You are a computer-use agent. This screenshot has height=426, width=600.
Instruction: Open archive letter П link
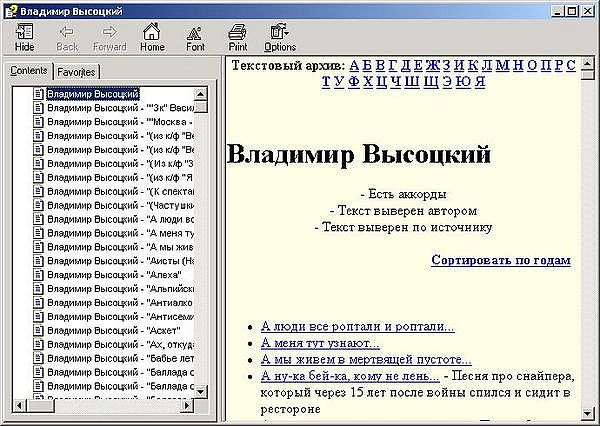click(x=546, y=65)
